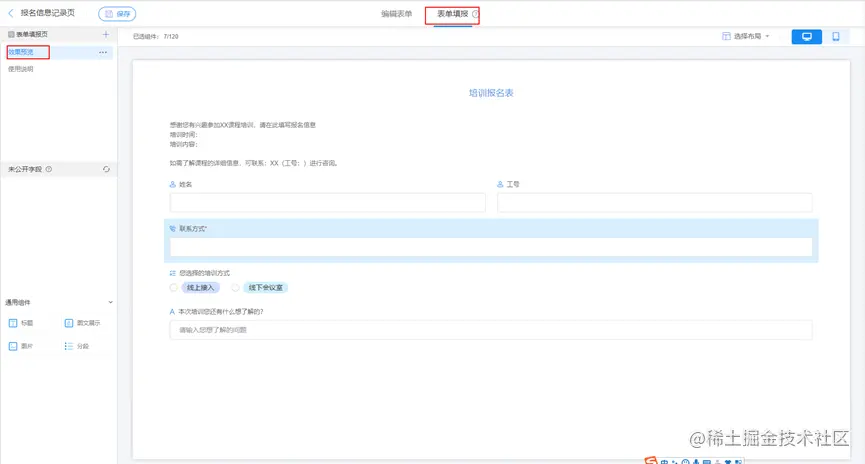Image resolution: width=865 pixels, height=464 pixels.
Task: Select the 使用说明 page item
Action: (x=21, y=69)
